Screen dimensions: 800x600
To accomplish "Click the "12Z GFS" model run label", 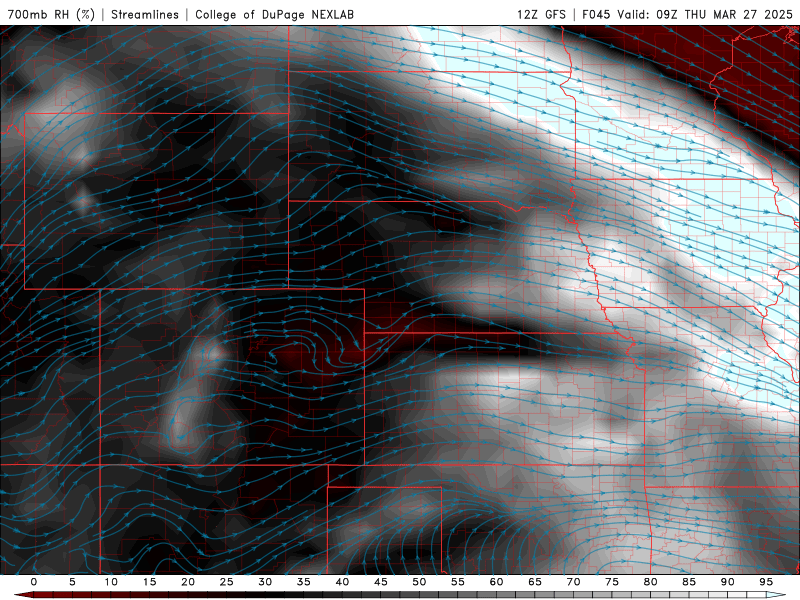I will click(x=541, y=14).
